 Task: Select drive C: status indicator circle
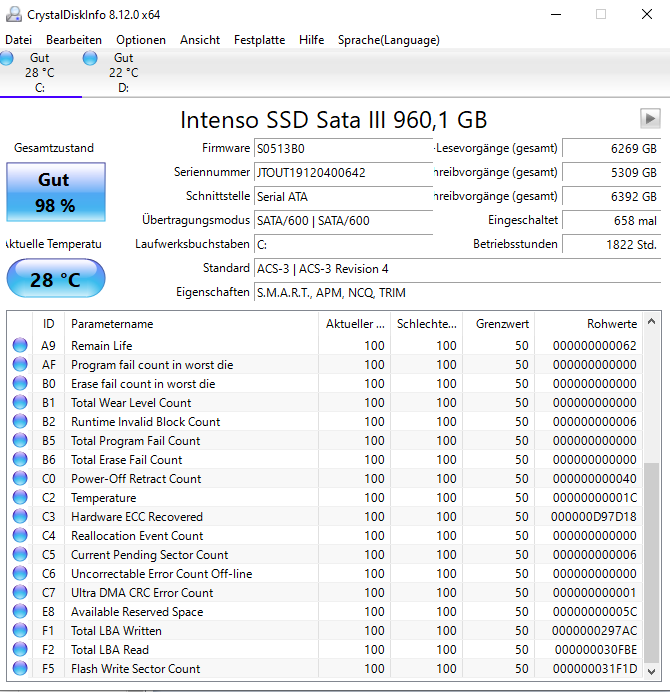coord(6,58)
